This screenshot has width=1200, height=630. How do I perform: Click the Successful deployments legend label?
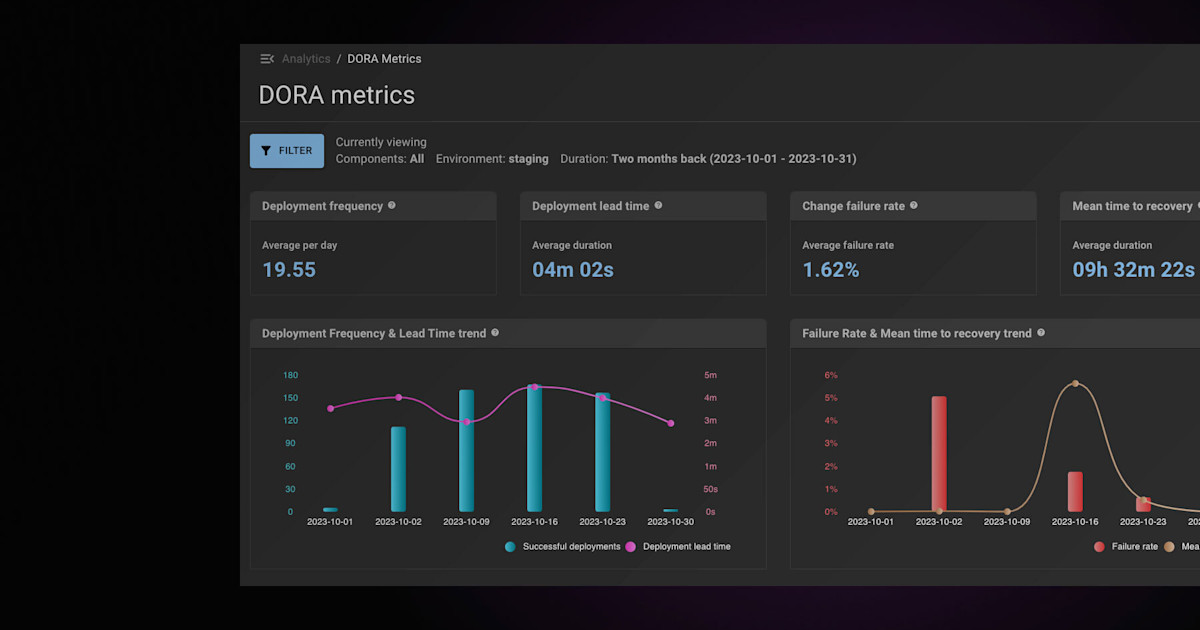pyautogui.click(x=571, y=547)
